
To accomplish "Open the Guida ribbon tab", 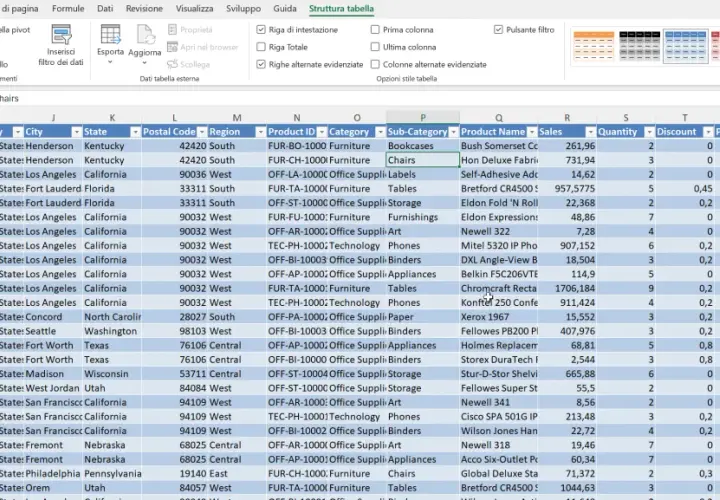I will click(x=285, y=8).
